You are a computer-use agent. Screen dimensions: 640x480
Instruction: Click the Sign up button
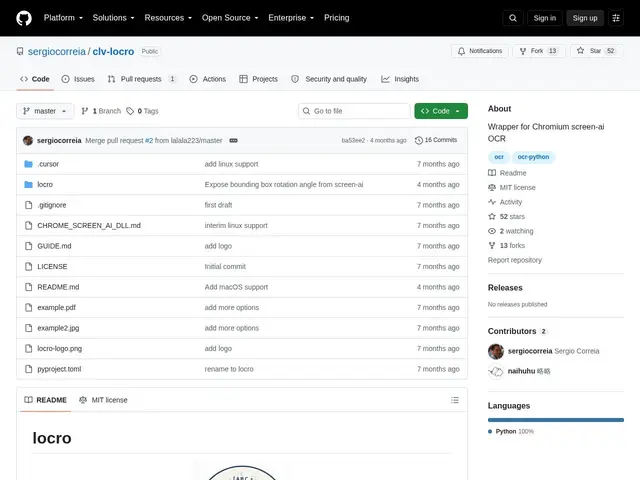point(585,18)
